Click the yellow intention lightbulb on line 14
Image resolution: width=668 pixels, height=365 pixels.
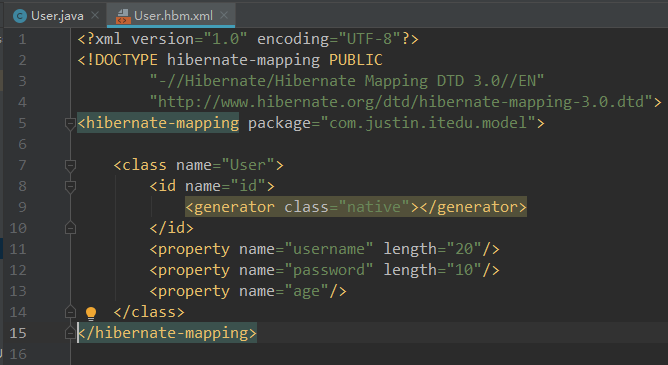point(91,313)
